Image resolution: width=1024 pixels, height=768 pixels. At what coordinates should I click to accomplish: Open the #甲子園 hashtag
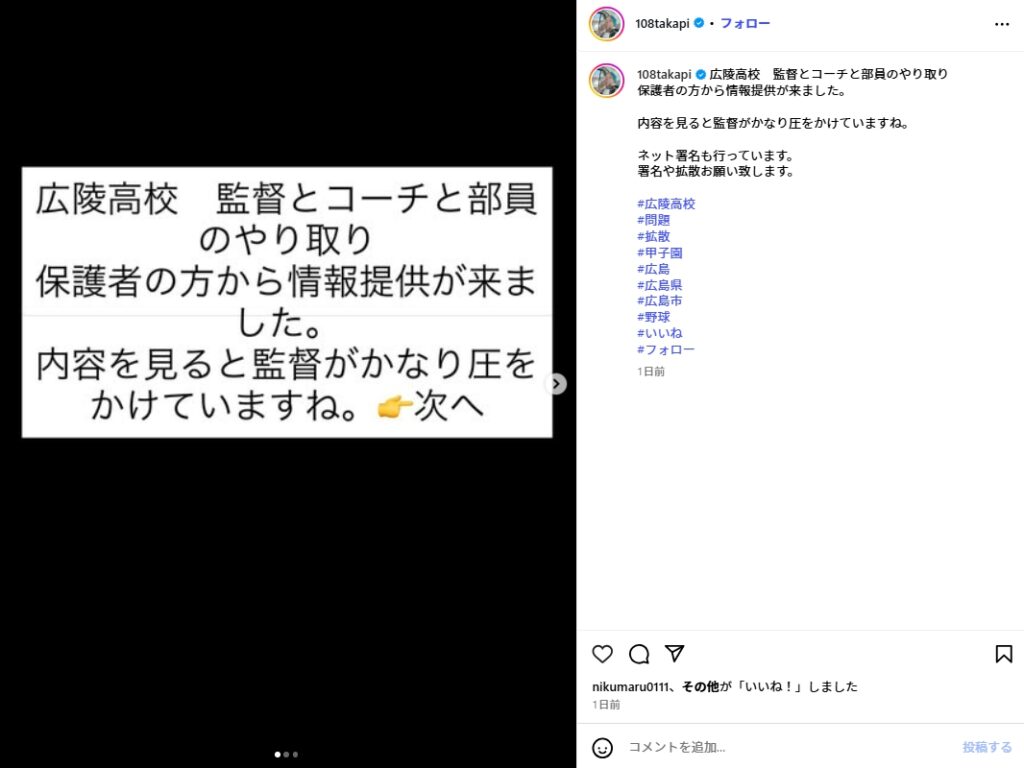click(660, 253)
